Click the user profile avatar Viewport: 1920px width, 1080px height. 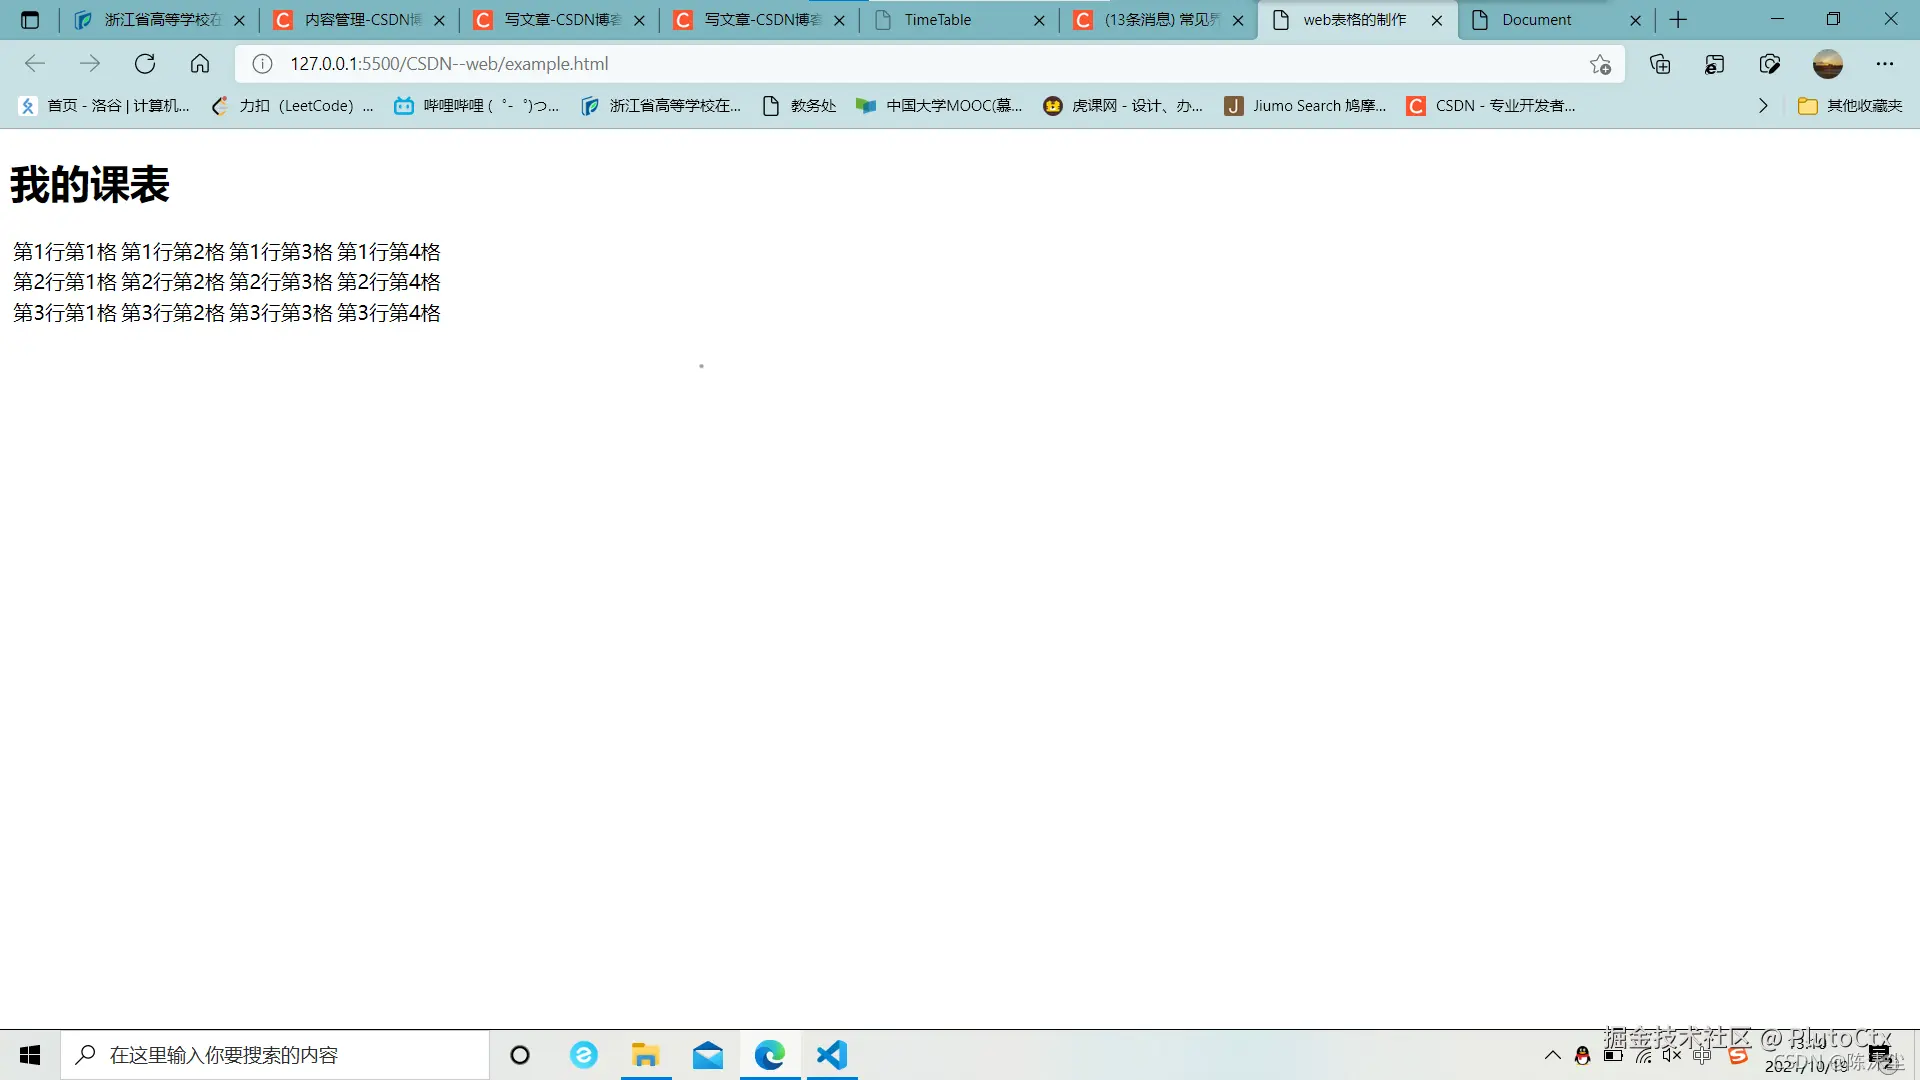[1827, 64]
